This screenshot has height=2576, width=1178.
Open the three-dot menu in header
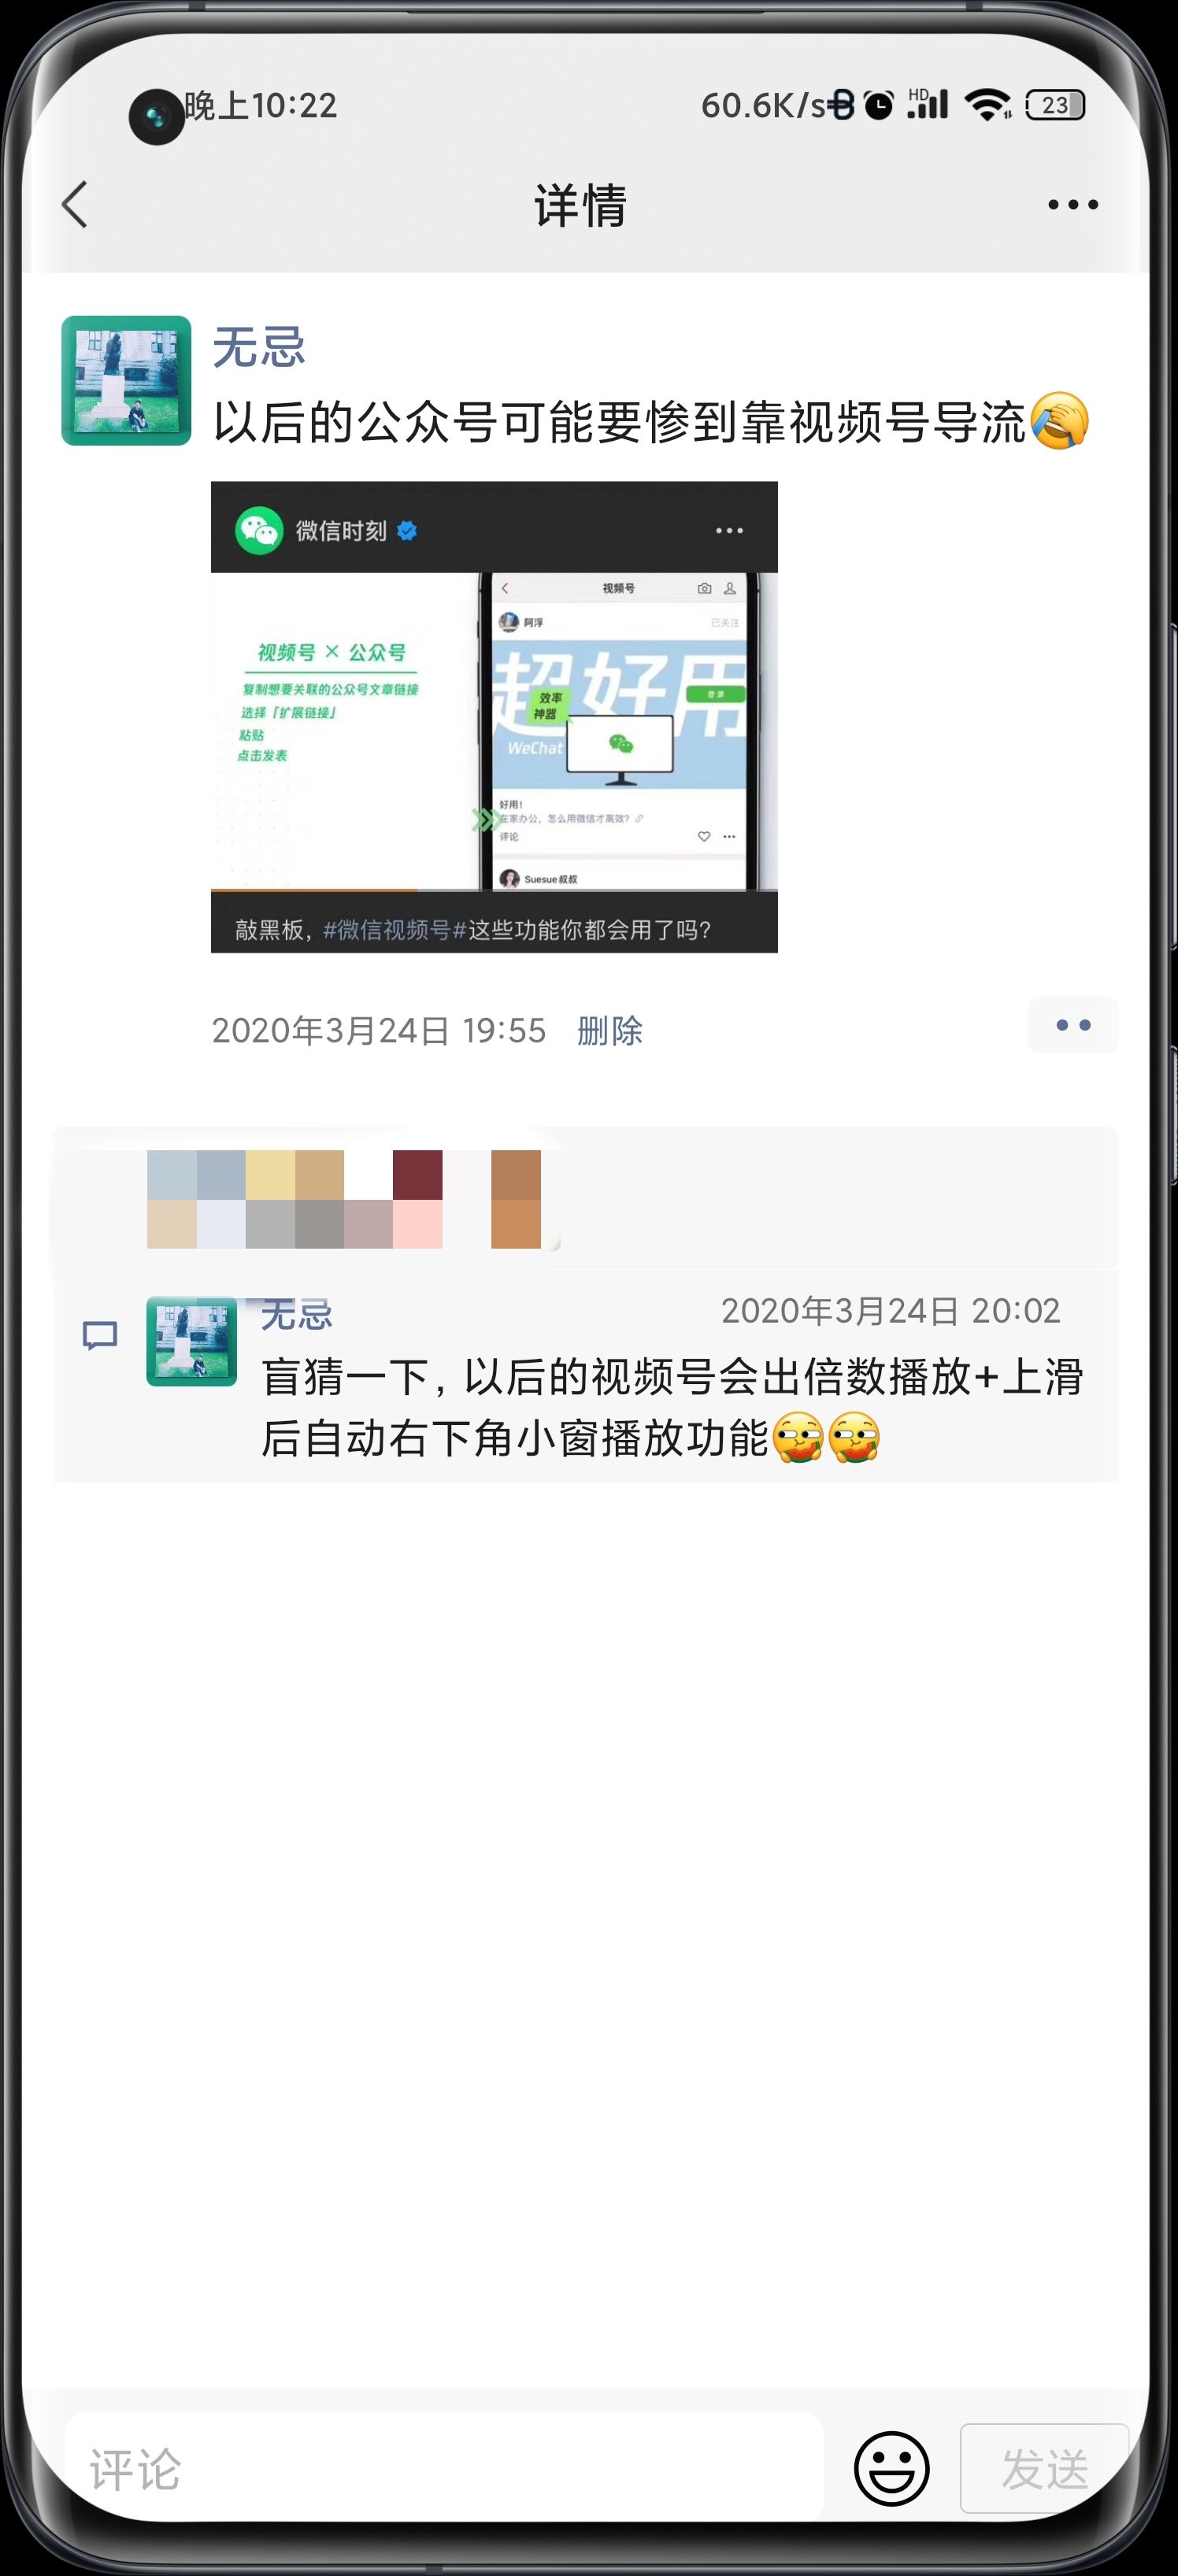[x=1072, y=205]
